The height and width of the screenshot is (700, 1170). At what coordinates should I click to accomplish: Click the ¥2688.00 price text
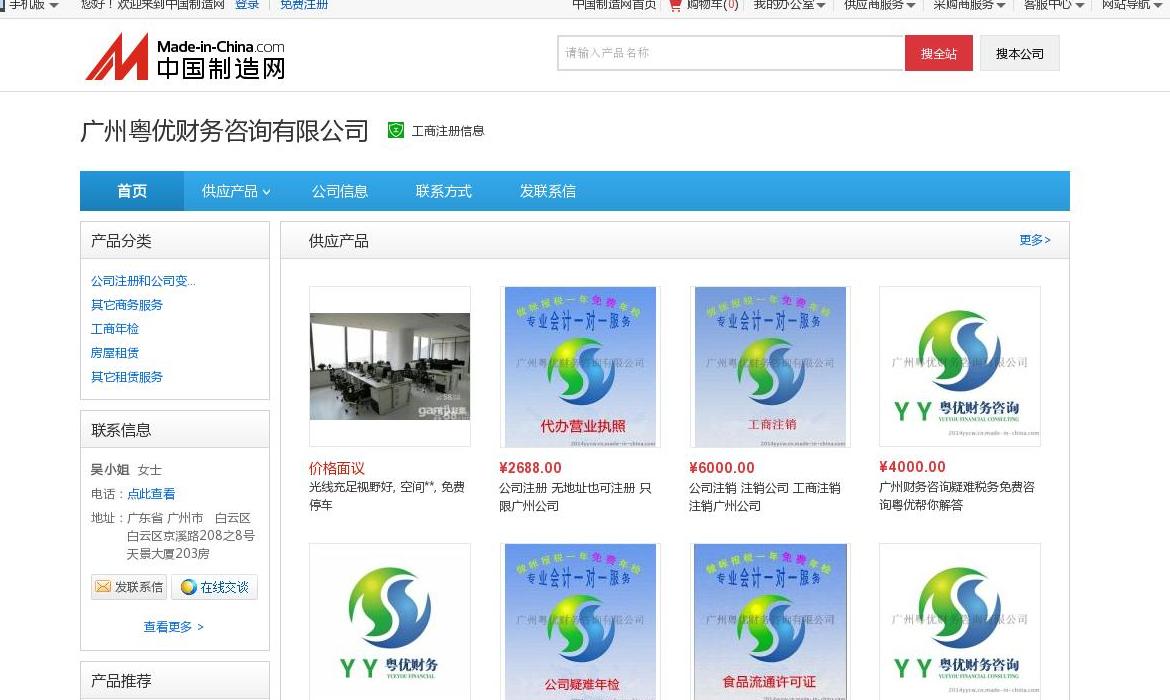531,468
